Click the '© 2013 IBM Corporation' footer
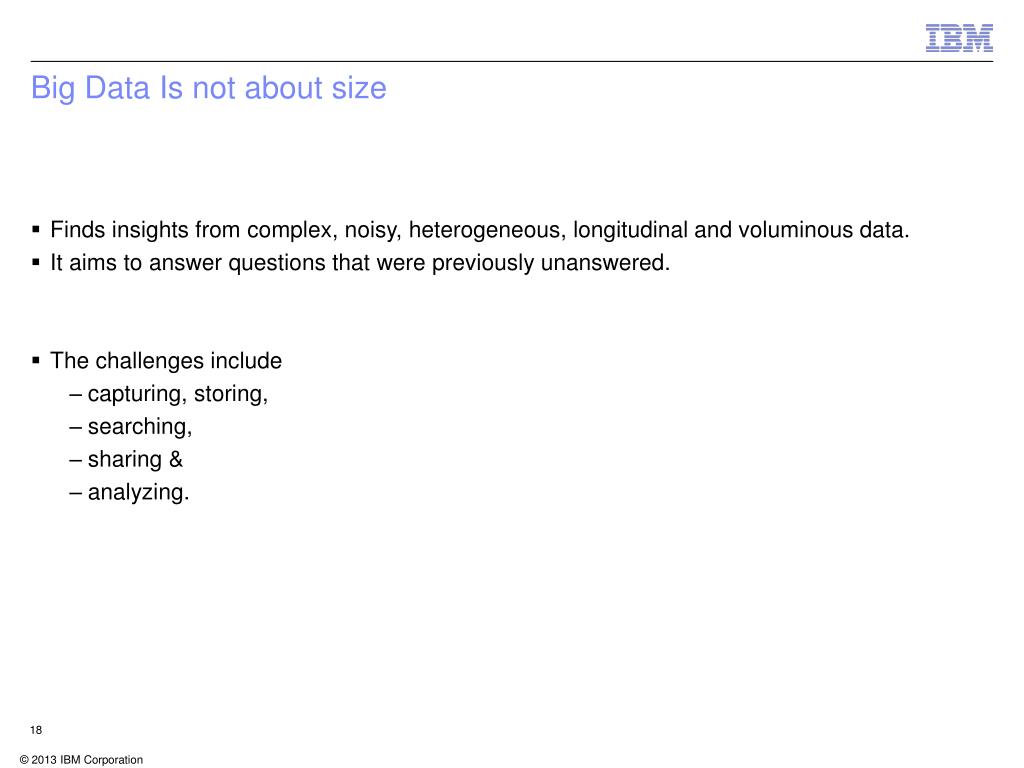This screenshot has height=768, width=1024. tap(81, 760)
